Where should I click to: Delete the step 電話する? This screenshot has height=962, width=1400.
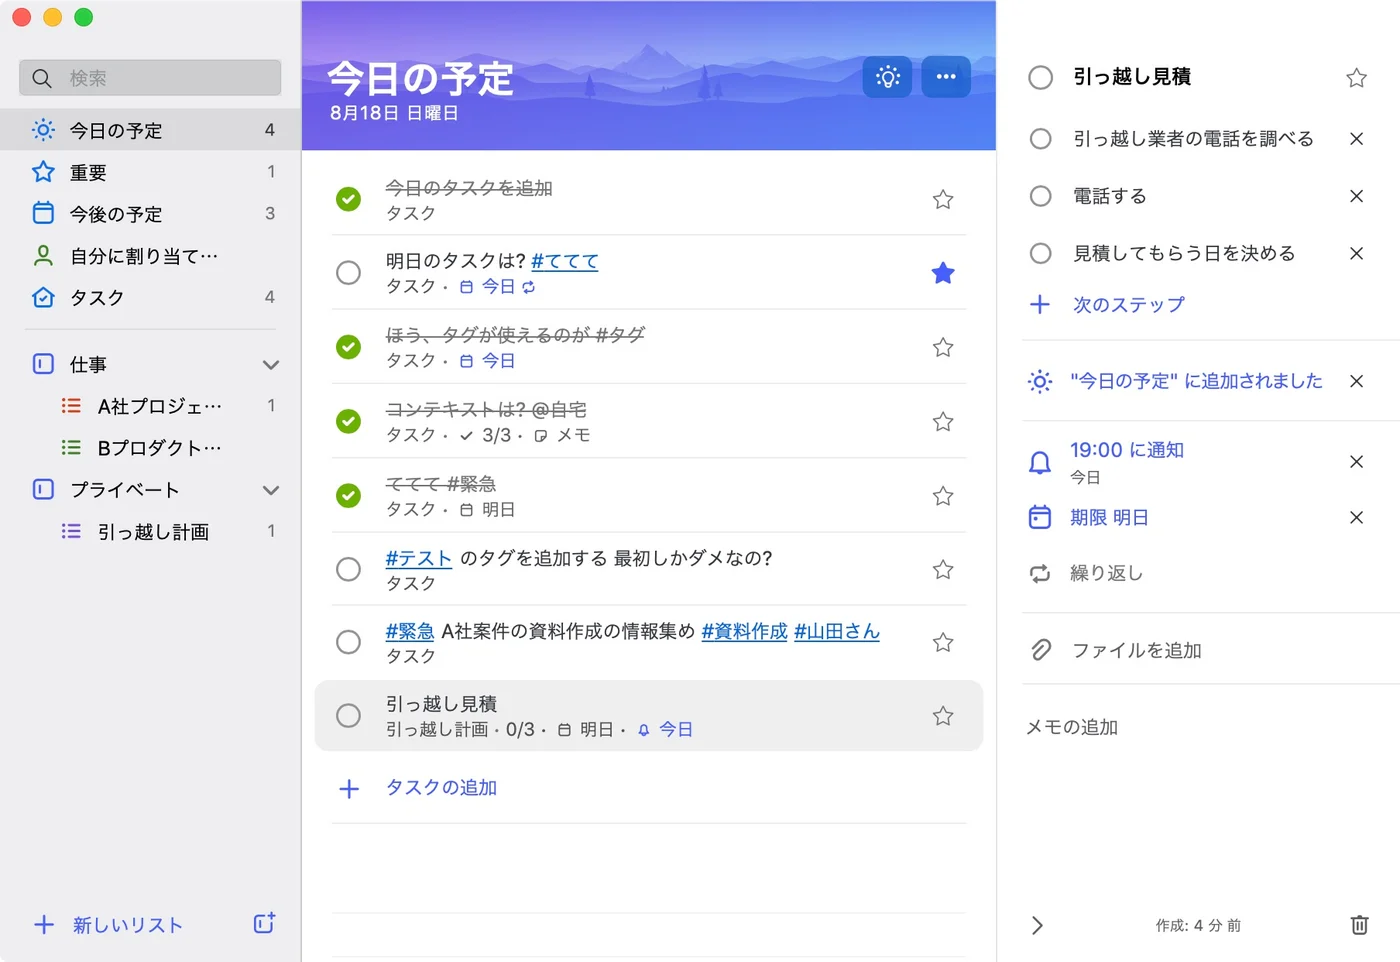[1356, 196]
